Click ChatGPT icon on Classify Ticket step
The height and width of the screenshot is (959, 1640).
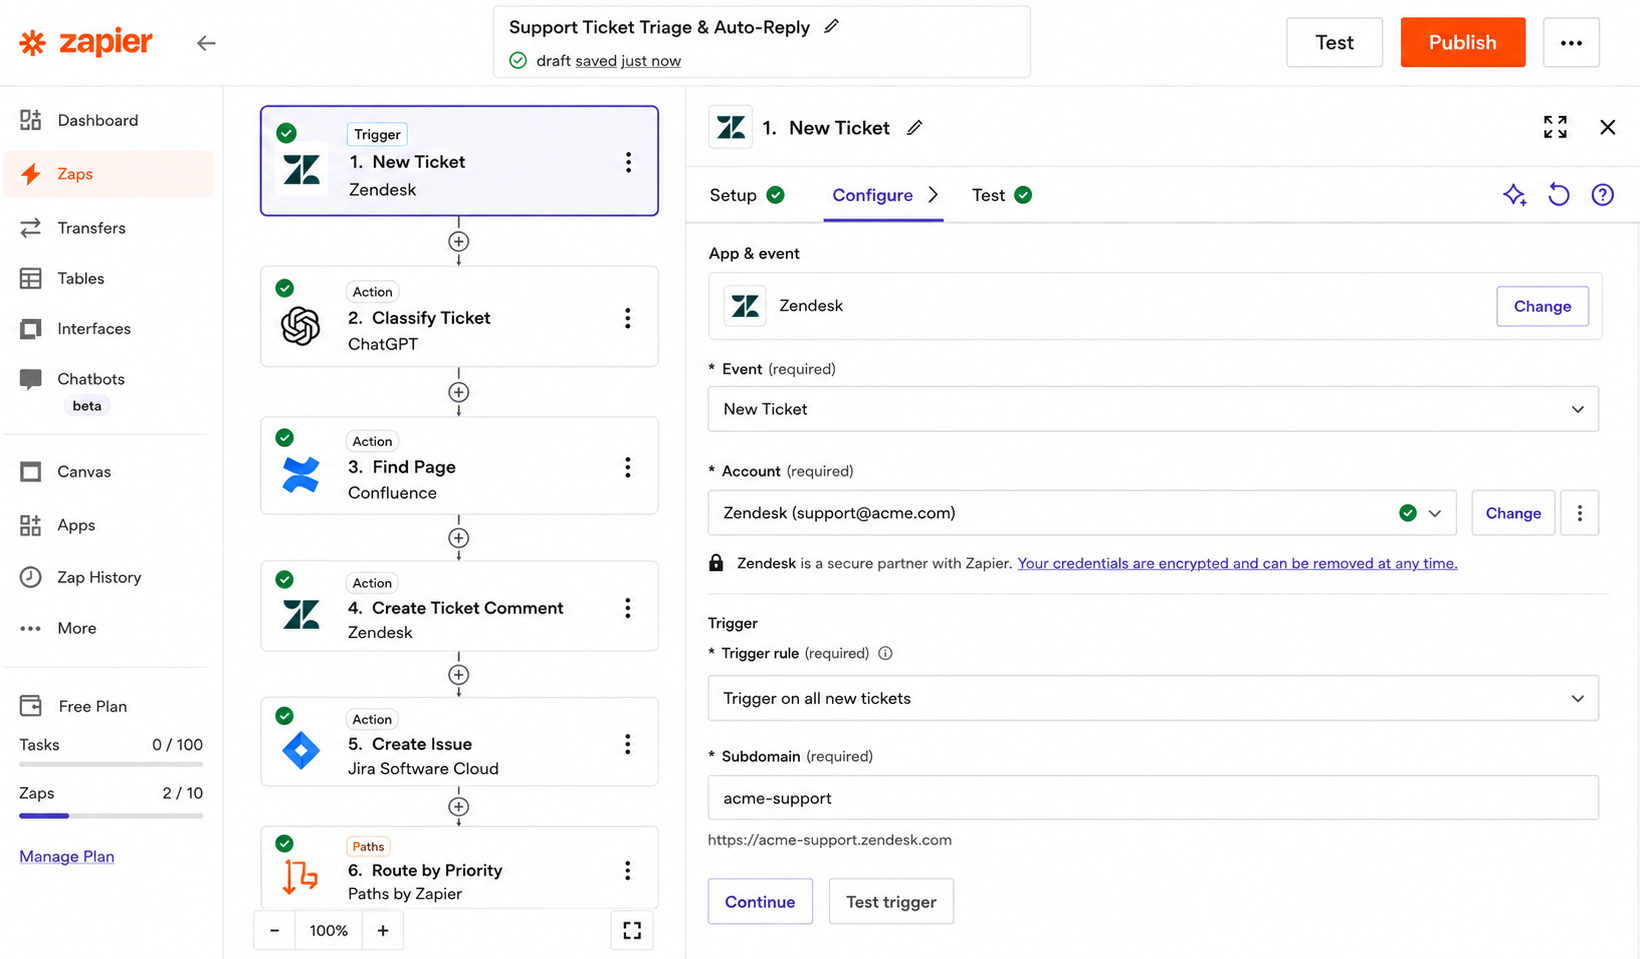pyautogui.click(x=300, y=326)
